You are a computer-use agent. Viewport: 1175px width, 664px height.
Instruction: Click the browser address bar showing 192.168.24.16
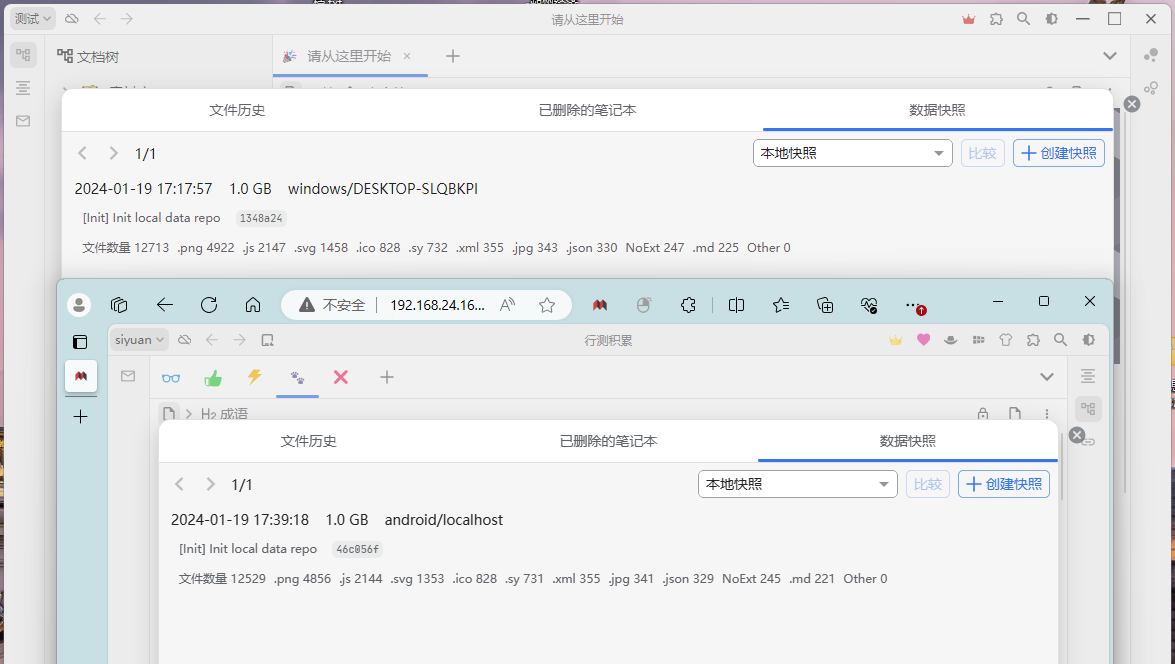436,305
